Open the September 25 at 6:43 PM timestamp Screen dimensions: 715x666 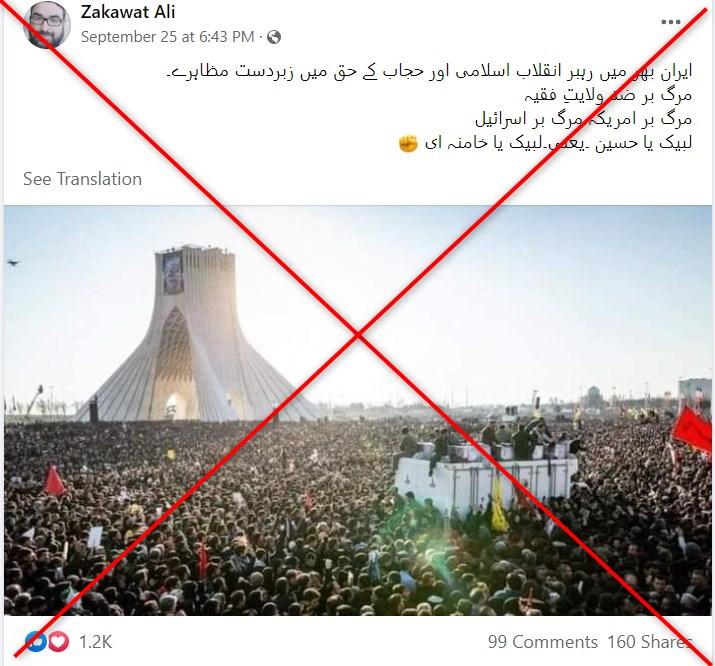point(167,37)
